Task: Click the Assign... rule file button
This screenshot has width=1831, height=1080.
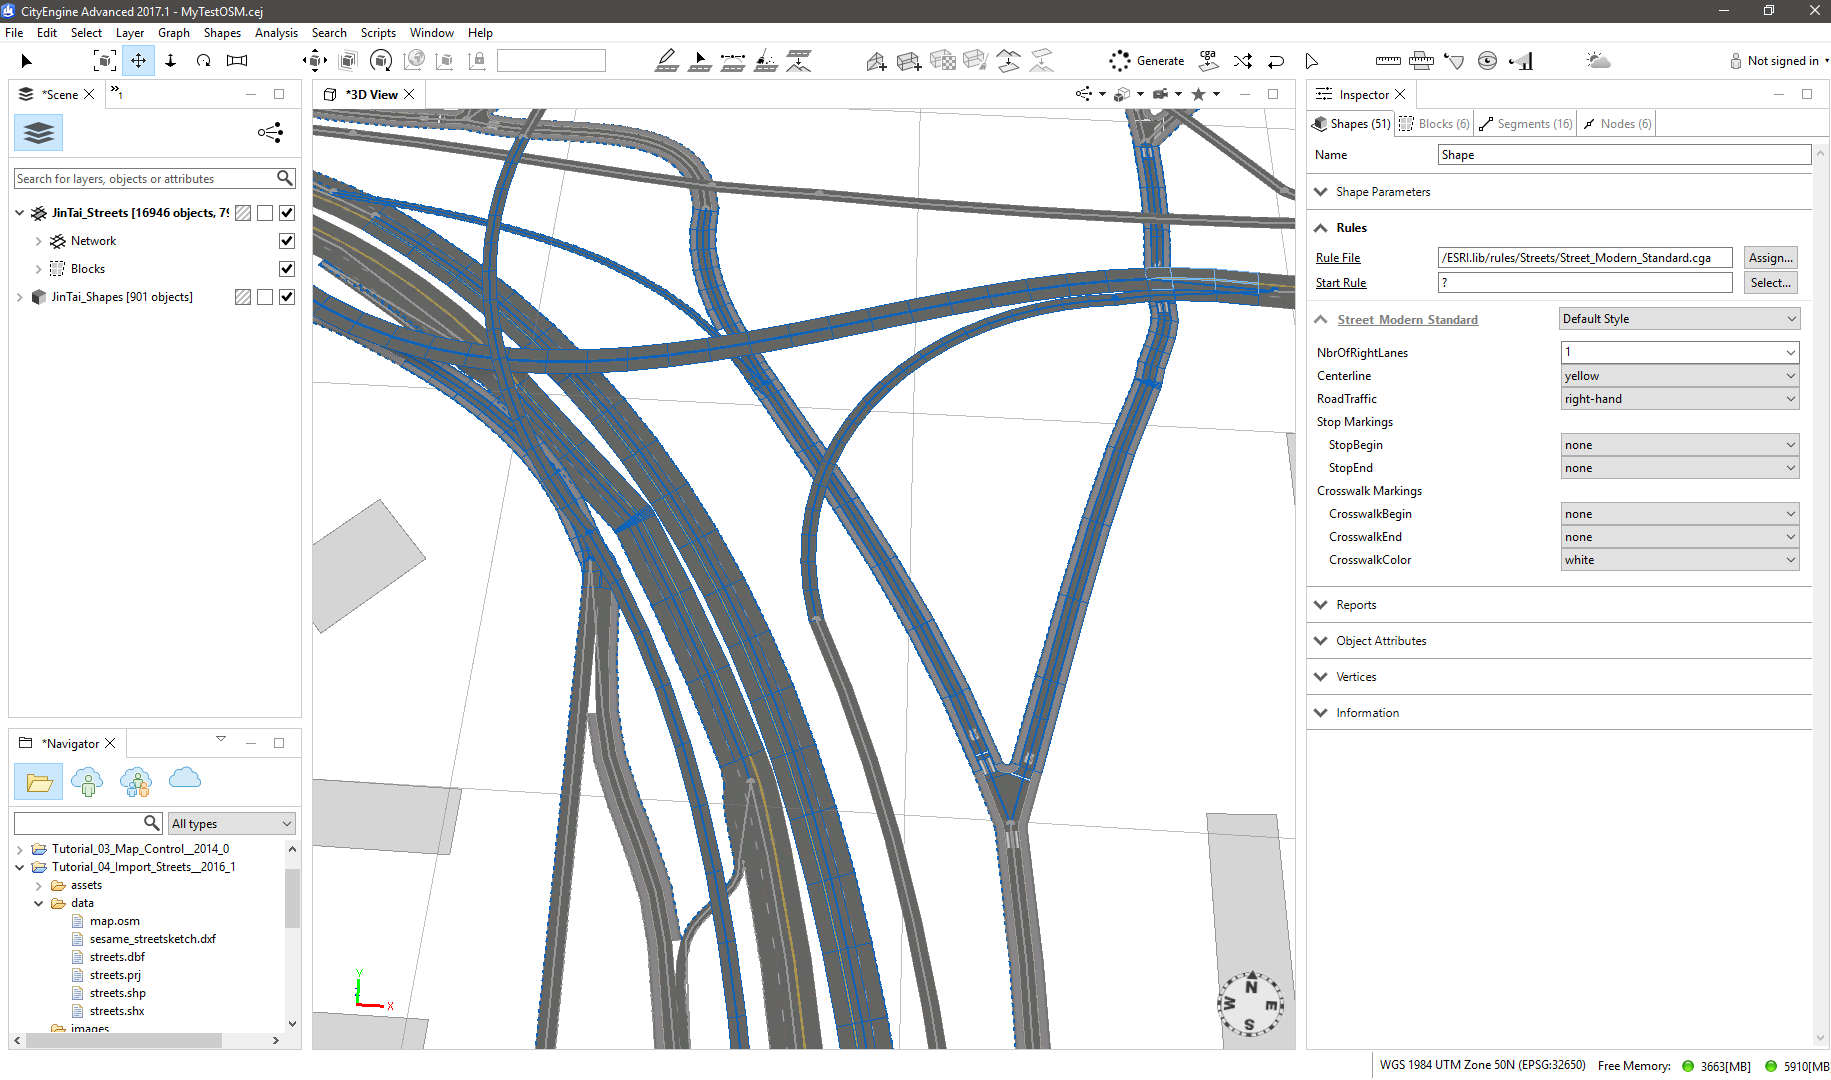Action: pyautogui.click(x=1770, y=258)
